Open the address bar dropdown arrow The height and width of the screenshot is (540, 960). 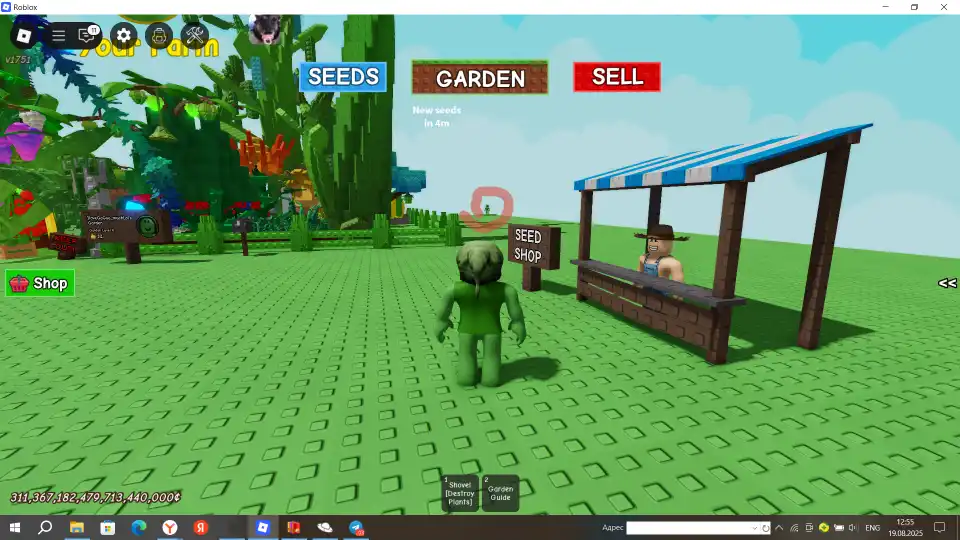754,528
